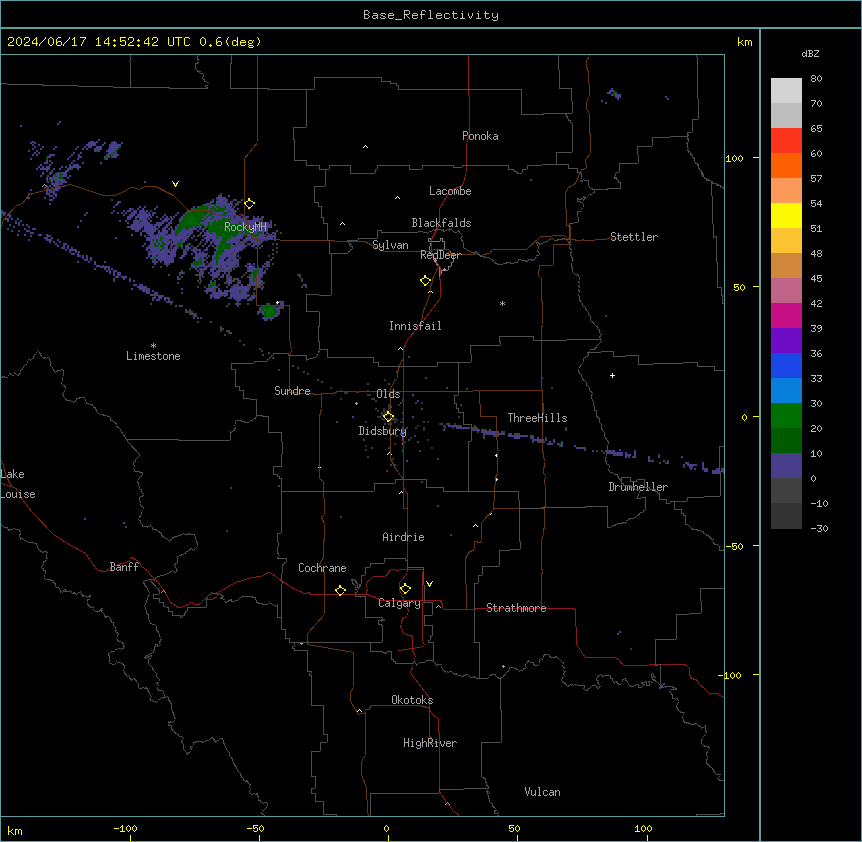This screenshot has width=862, height=842.
Task: Click the Drumheller town label
Action: pyautogui.click(x=638, y=487)
